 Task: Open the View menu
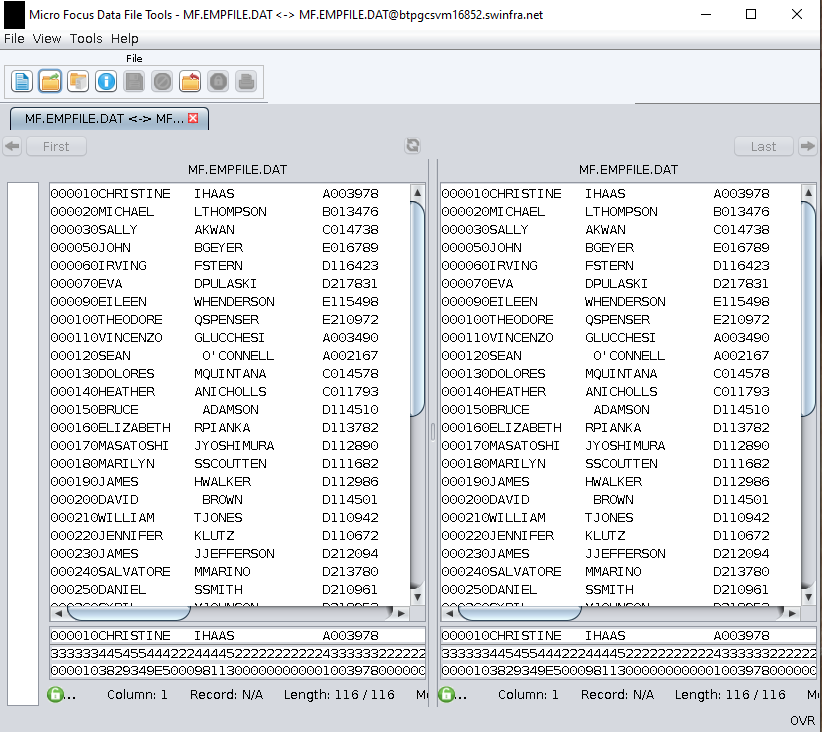[x=46, y=39]
